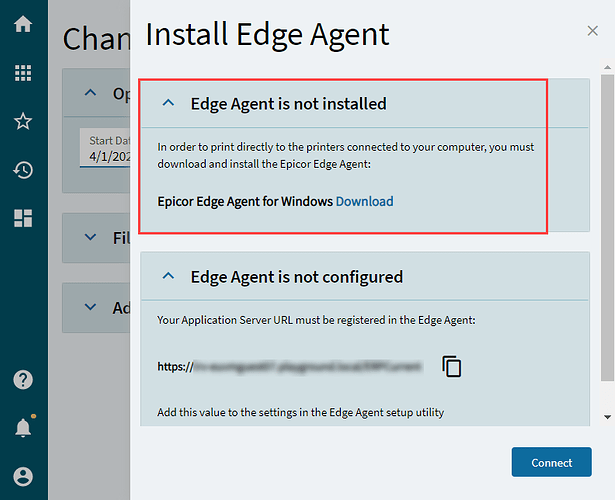The height and width of the screenshot is (500, 615).
Task: Click the Download link for Windows
Action: [x=364, y=201]
